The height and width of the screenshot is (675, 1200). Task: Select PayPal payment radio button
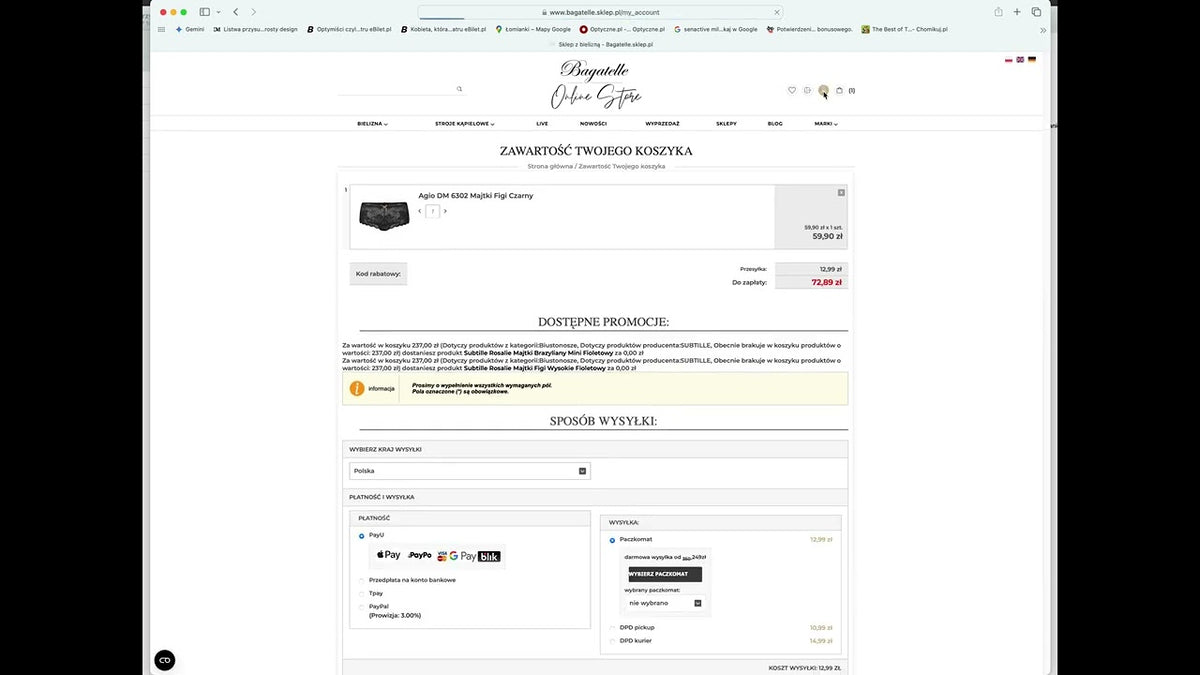tap(362, 606)
